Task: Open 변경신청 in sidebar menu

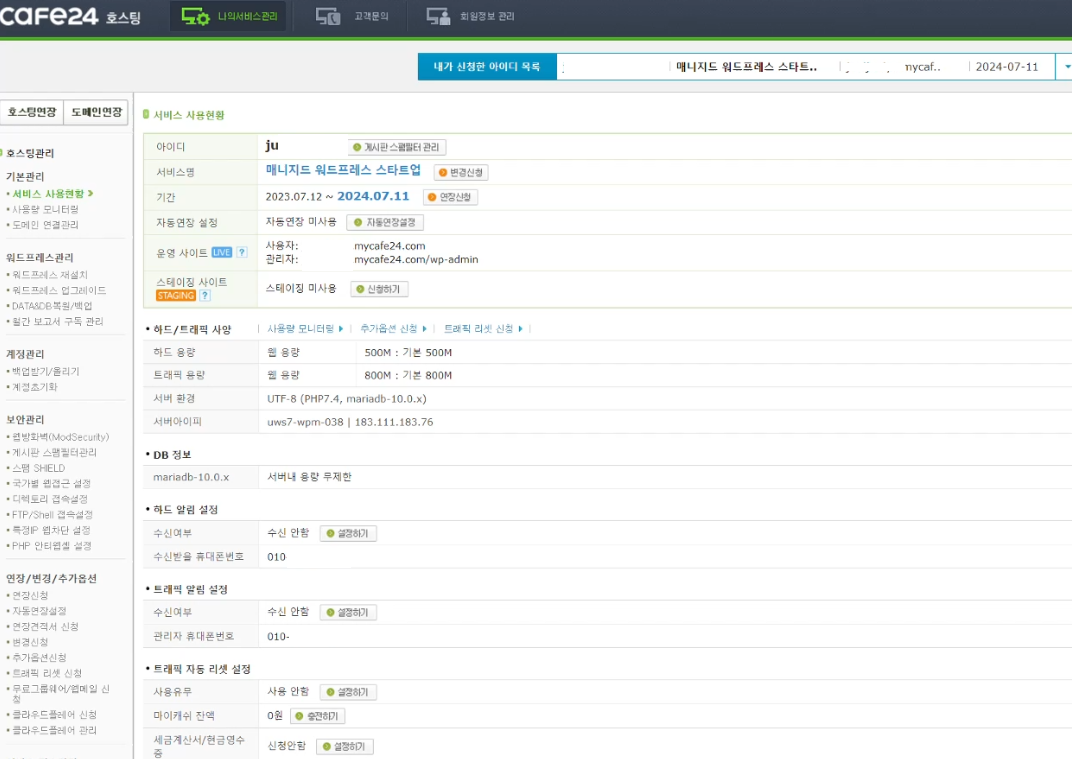Action: tap(30, 642)
